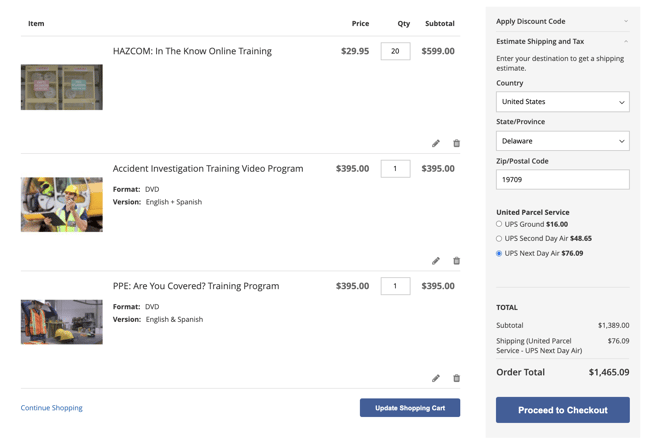
Task: Select UPS Next Day Air shipping
Action: pyautogui.click(x=499, y=254)
